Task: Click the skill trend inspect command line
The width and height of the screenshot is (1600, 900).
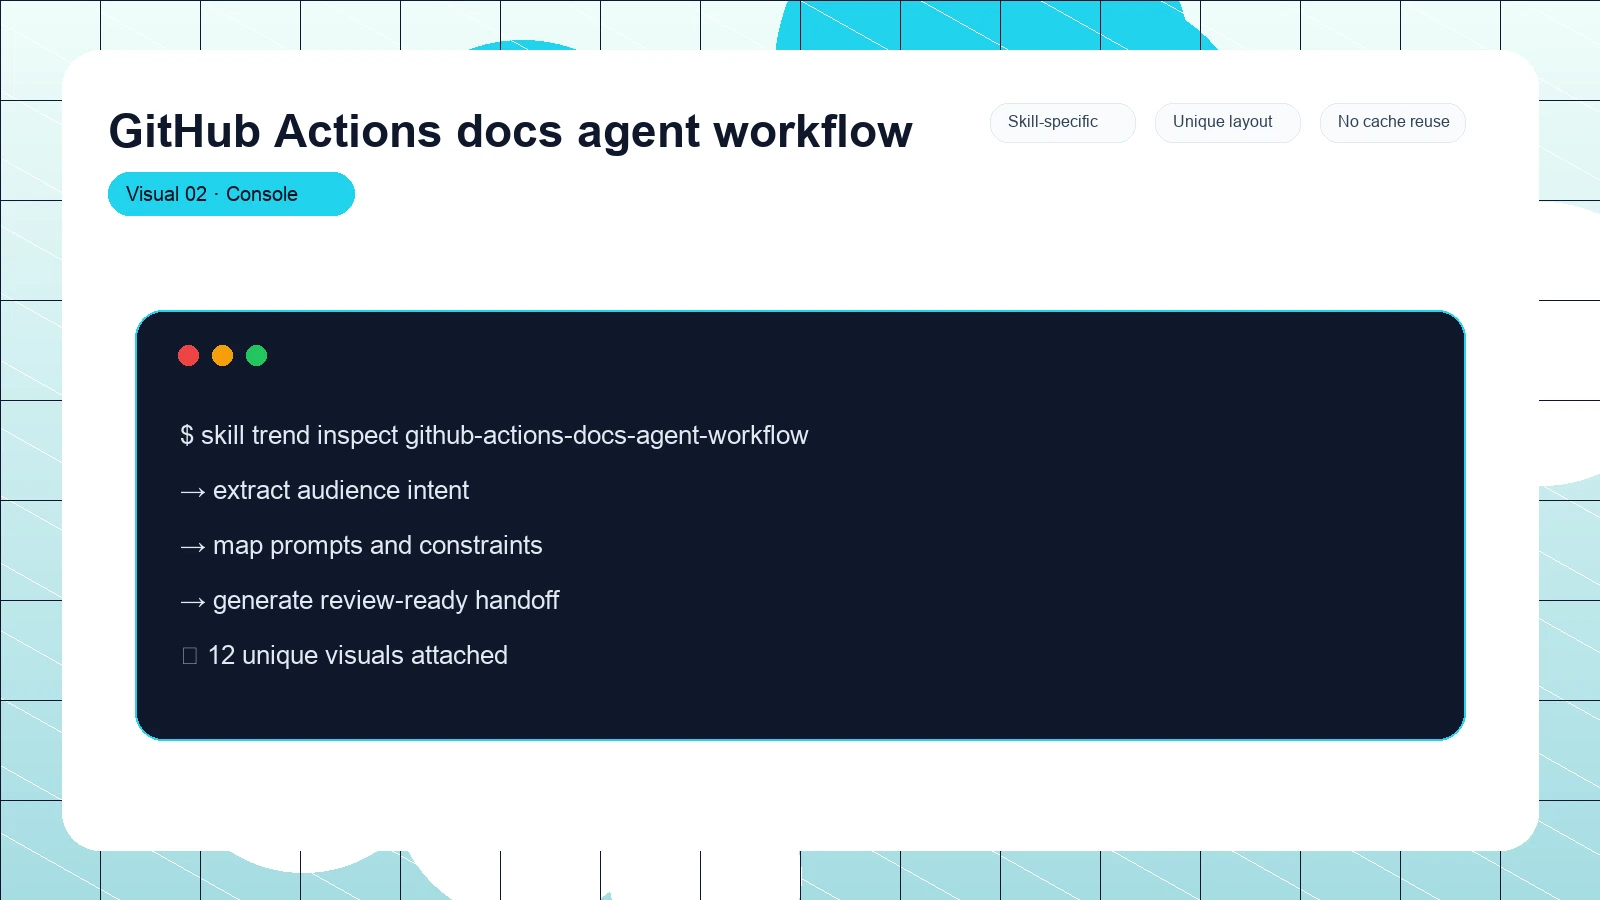Action: (x=494, y=436)
